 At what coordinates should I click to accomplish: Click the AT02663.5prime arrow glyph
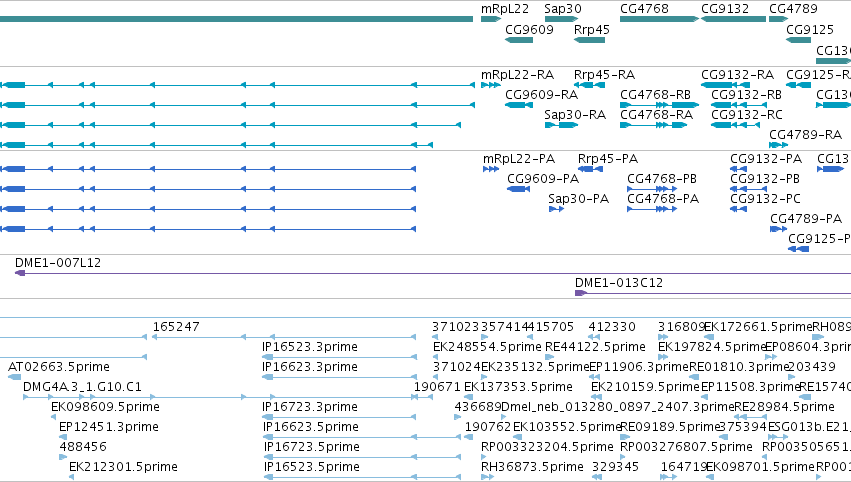tap(15, 377)
